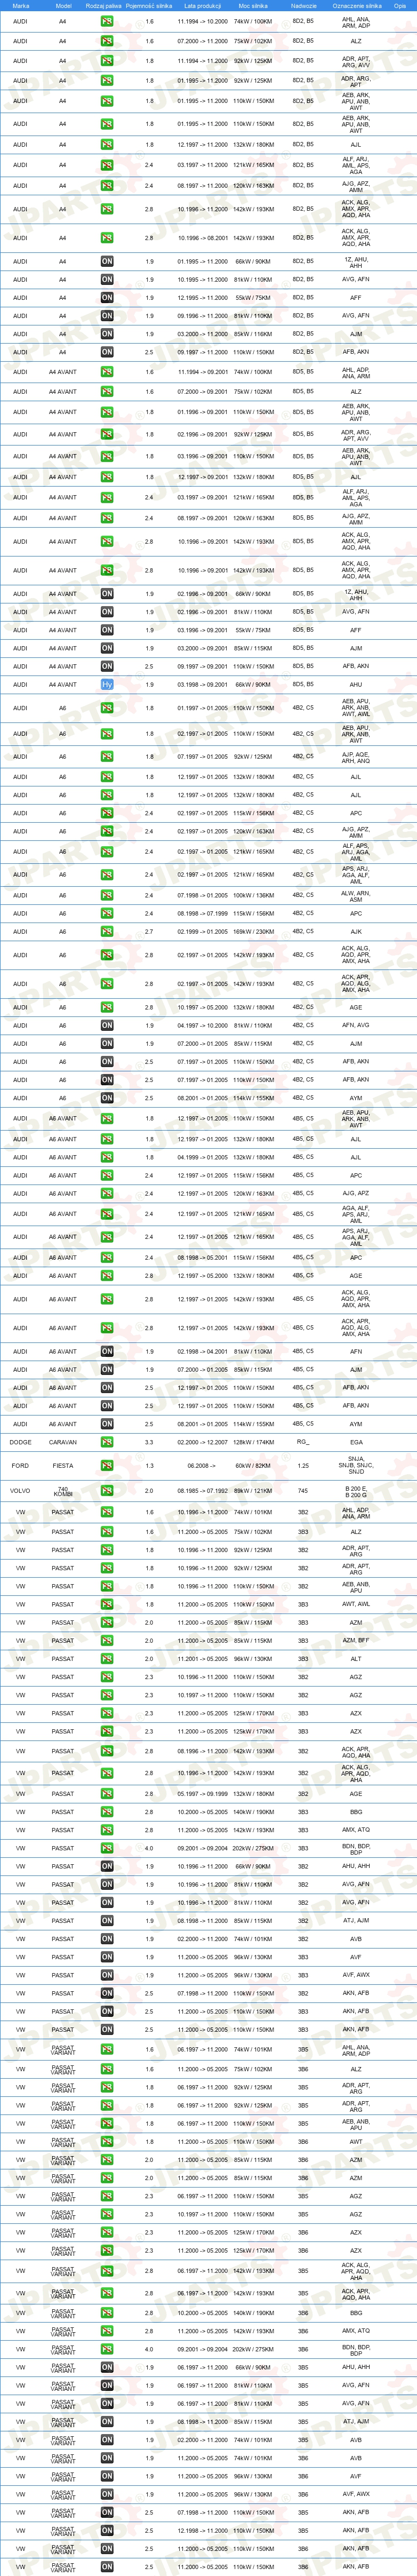Select the FORD brand cell

pyautogui.click(x=20, y=1466)
